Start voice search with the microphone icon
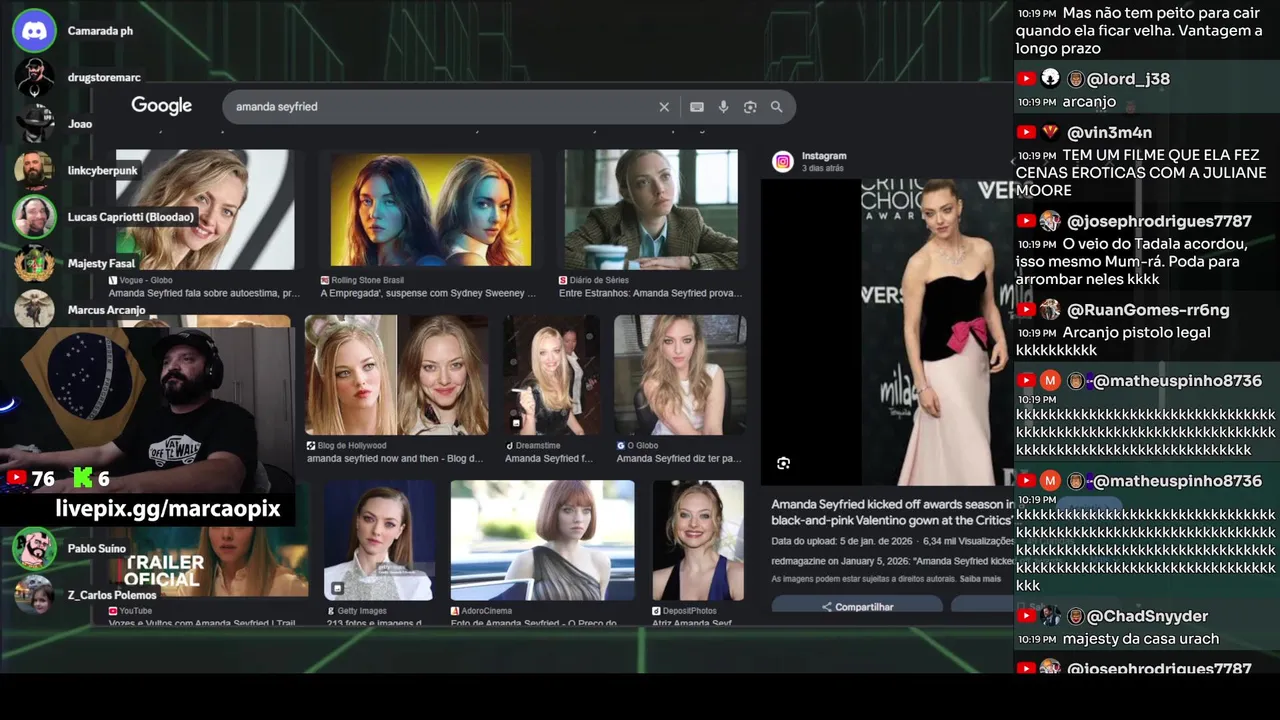 723,107
